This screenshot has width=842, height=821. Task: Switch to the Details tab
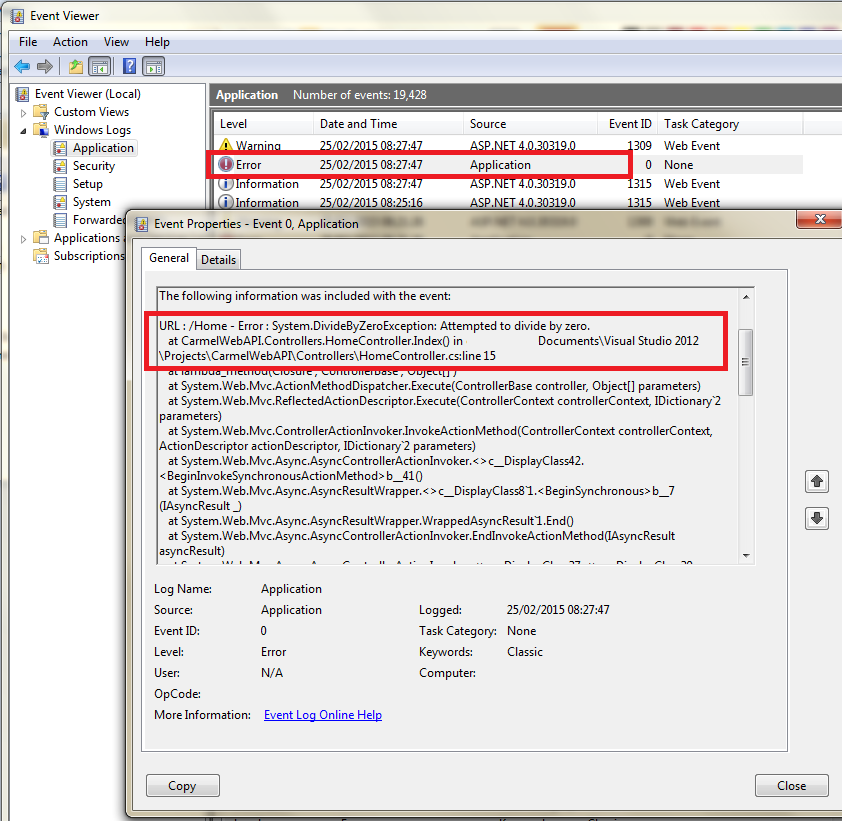(218, 260)
